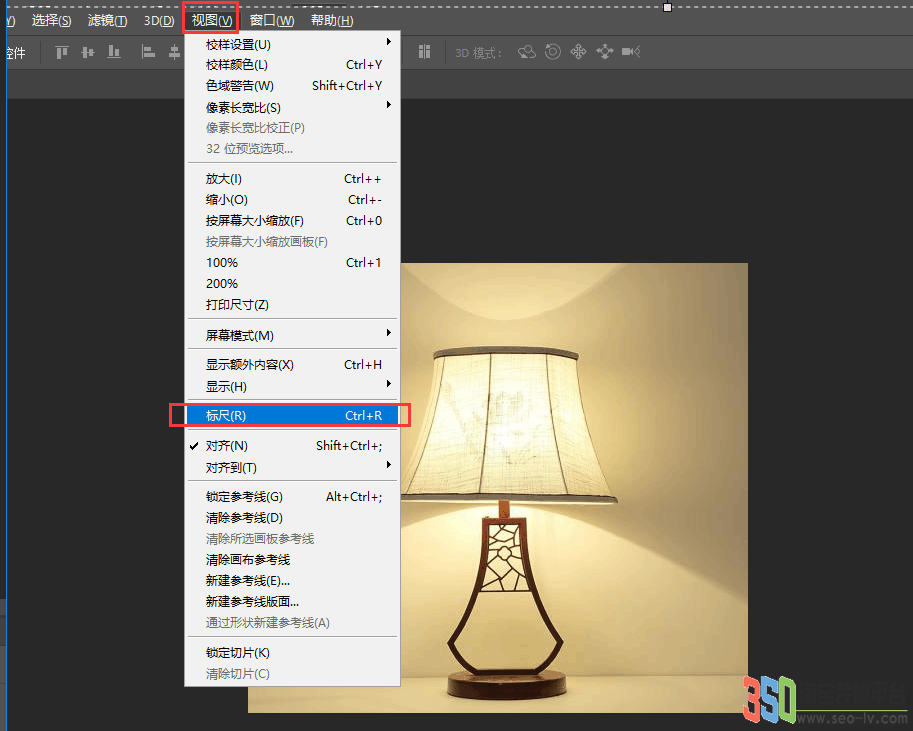Screen dimensions: 913x731
Task: Click the align bottom edges icon
Action: tap(114, 52)
